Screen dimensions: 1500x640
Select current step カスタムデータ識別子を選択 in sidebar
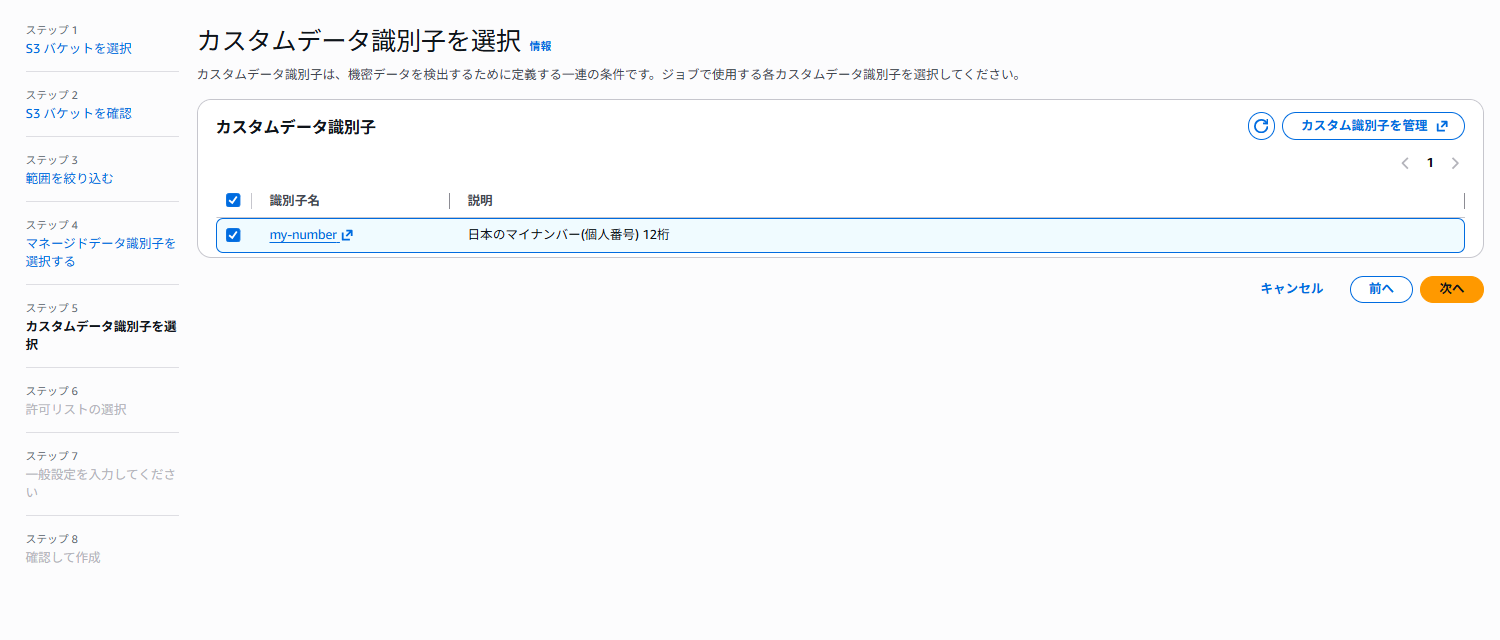coord(101,335)
